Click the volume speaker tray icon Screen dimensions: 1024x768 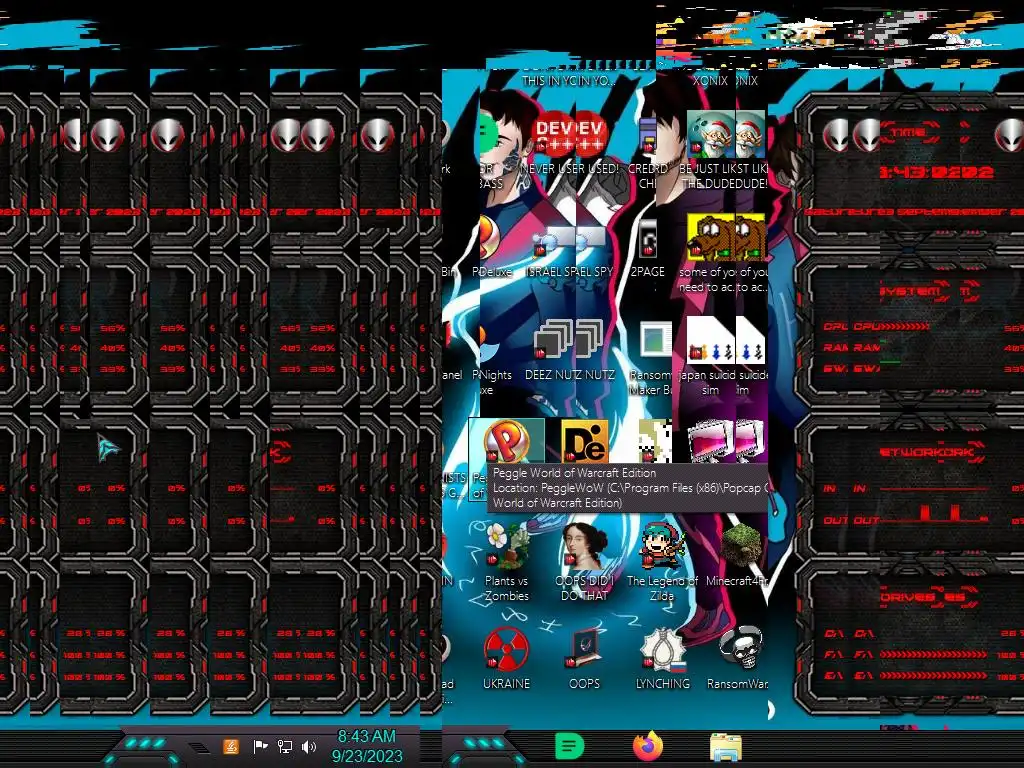tap(309, 746)
